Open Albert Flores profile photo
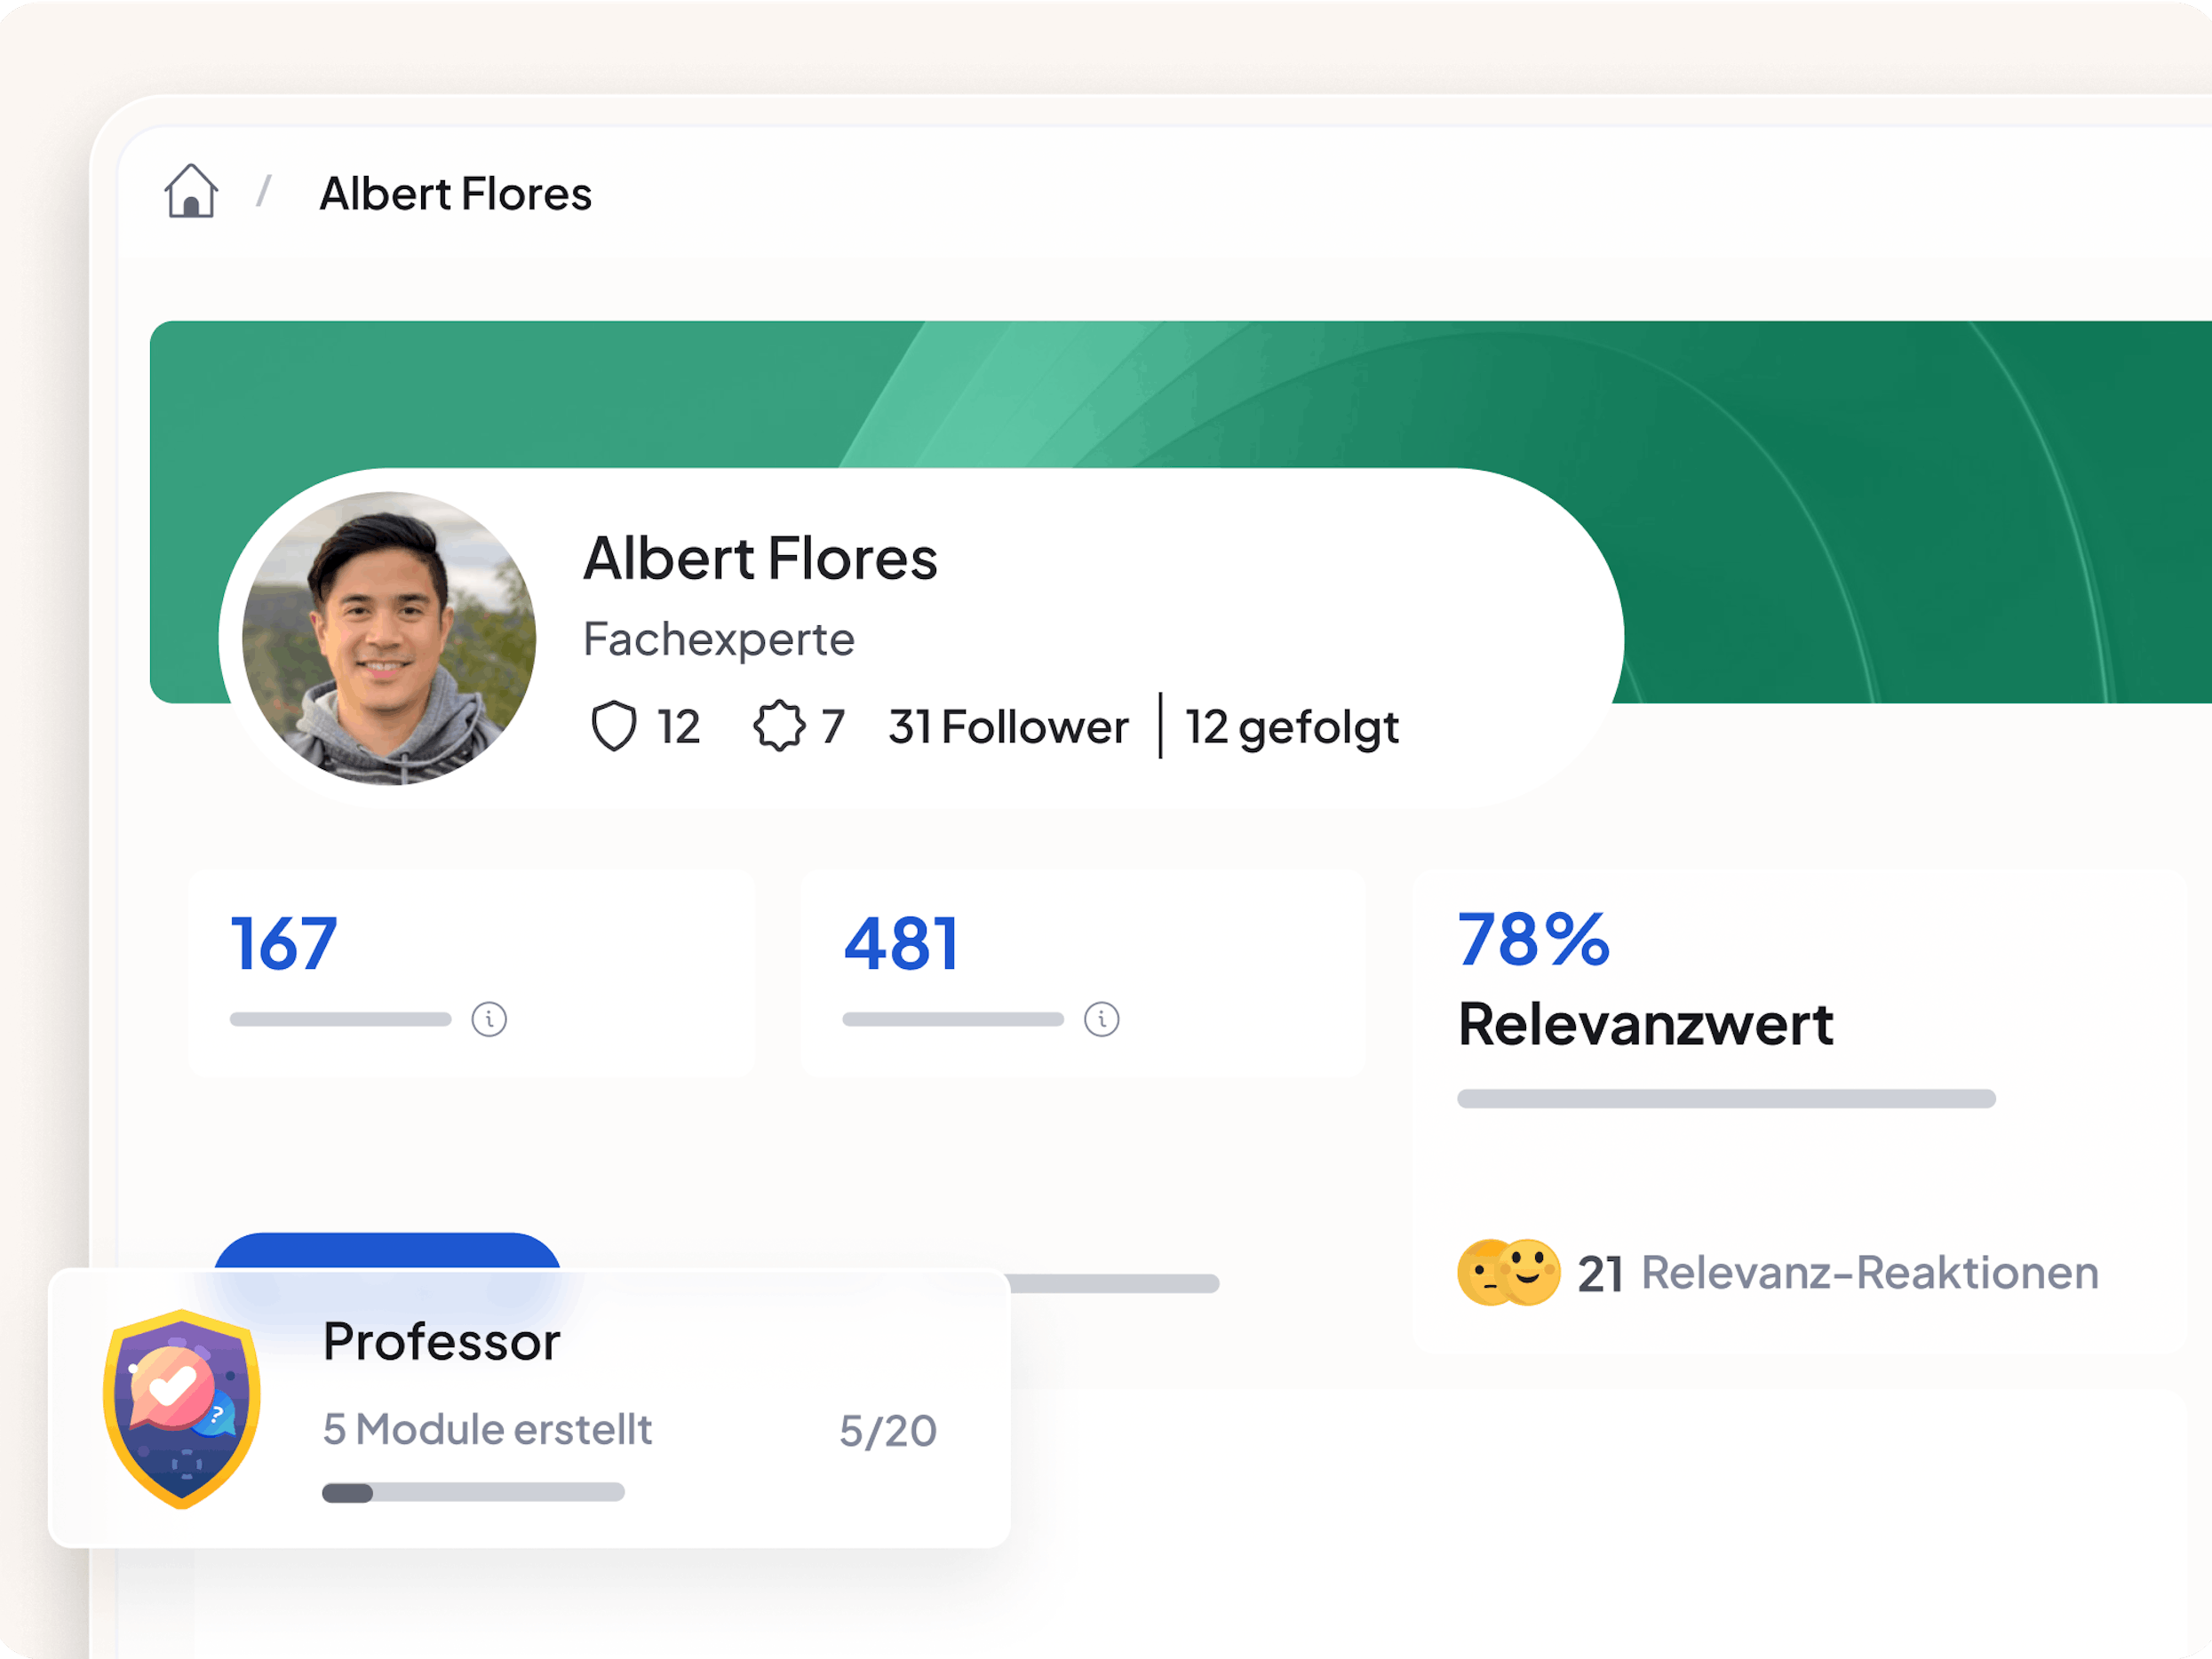2212x1659 pixels. click(x=389, y=638)
